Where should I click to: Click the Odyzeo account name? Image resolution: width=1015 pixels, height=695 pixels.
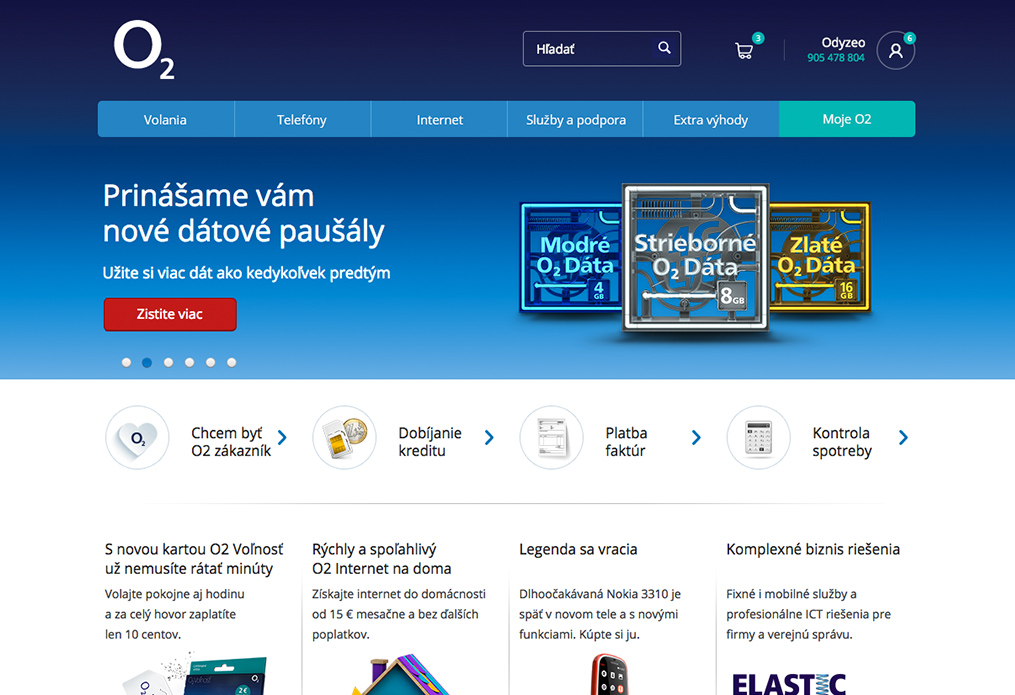click(843, 43)
